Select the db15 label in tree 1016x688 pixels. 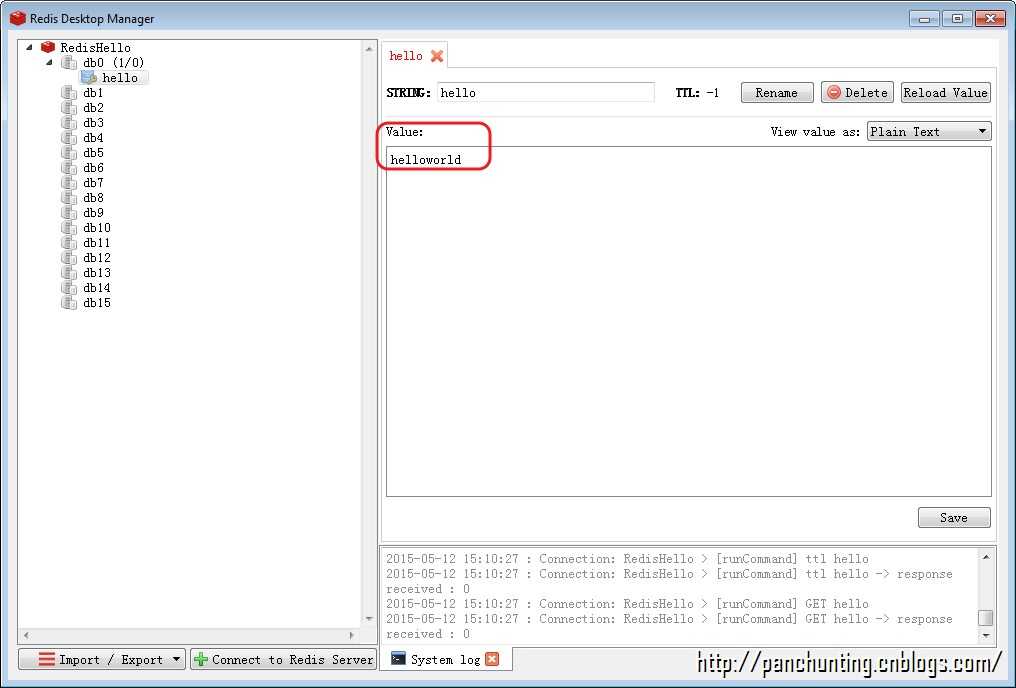point(97,303)
